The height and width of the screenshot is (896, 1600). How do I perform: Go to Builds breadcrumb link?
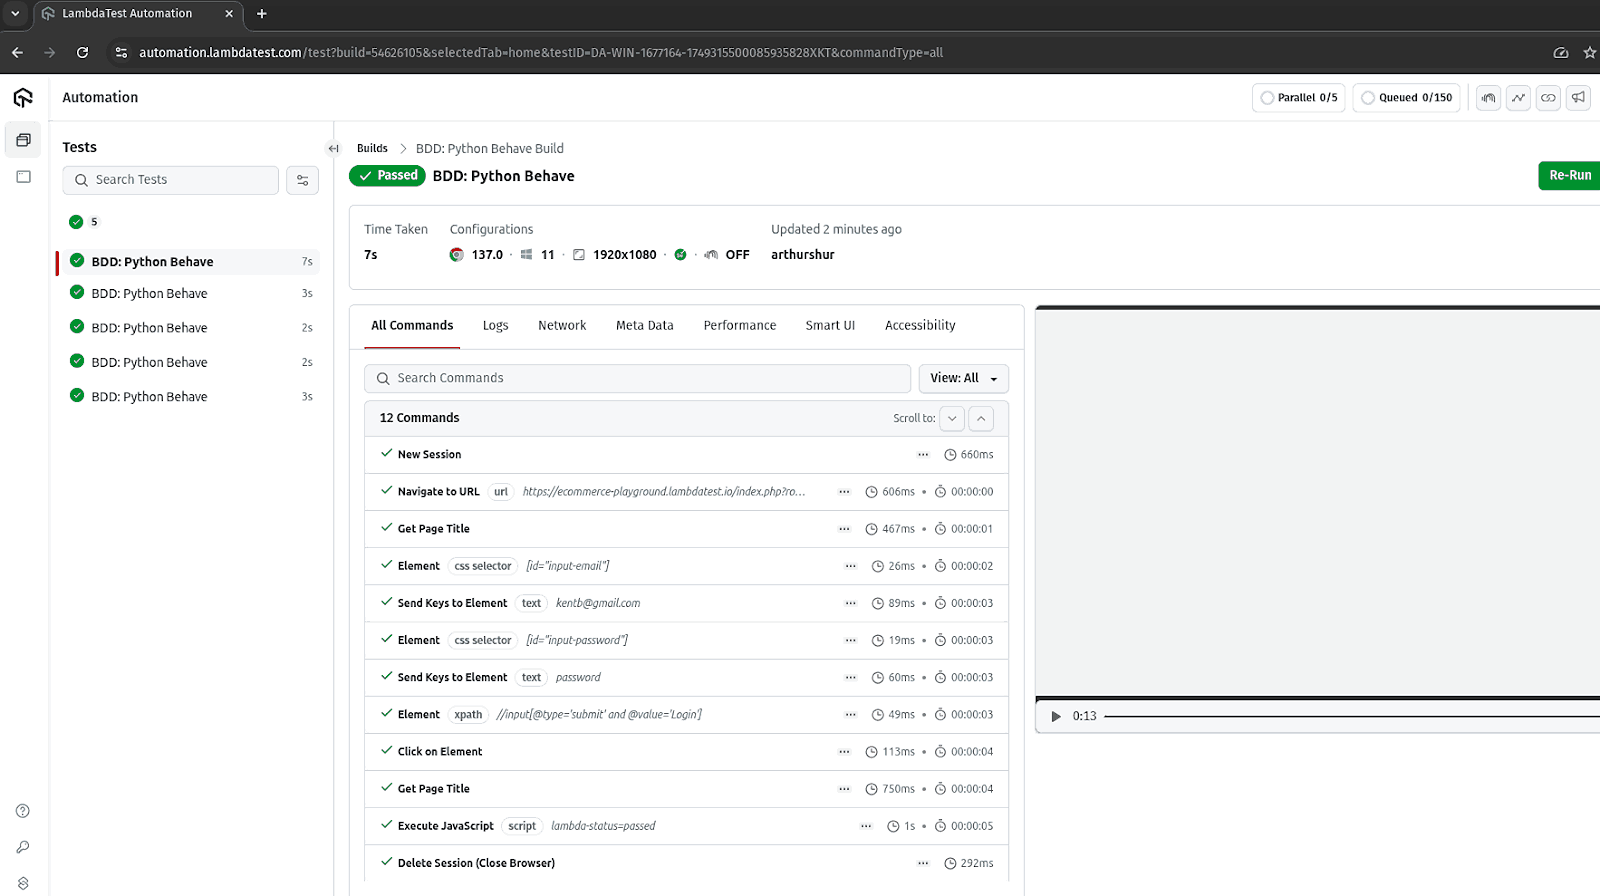tap(372, 148)
